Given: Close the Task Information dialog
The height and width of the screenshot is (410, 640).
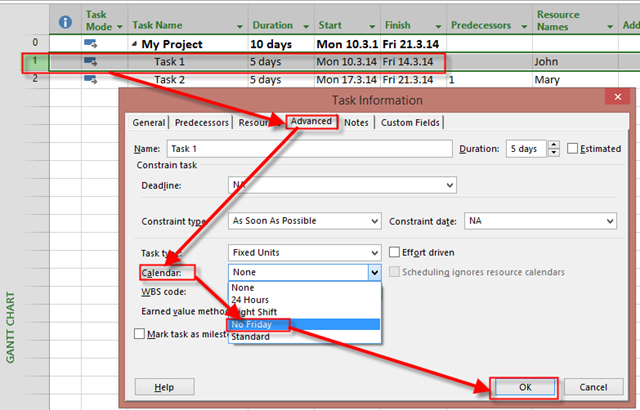Looking at the screenshot, I should pos(611,99).
